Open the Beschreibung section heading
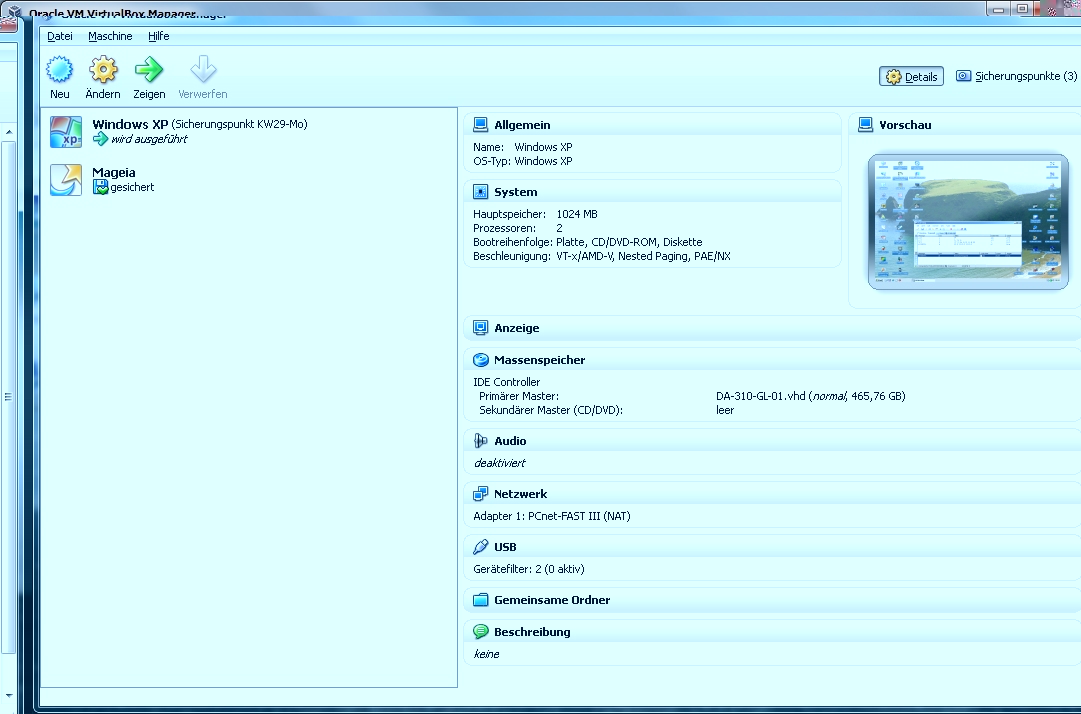Screen dimensions: 1081x714 click(532, 631)
